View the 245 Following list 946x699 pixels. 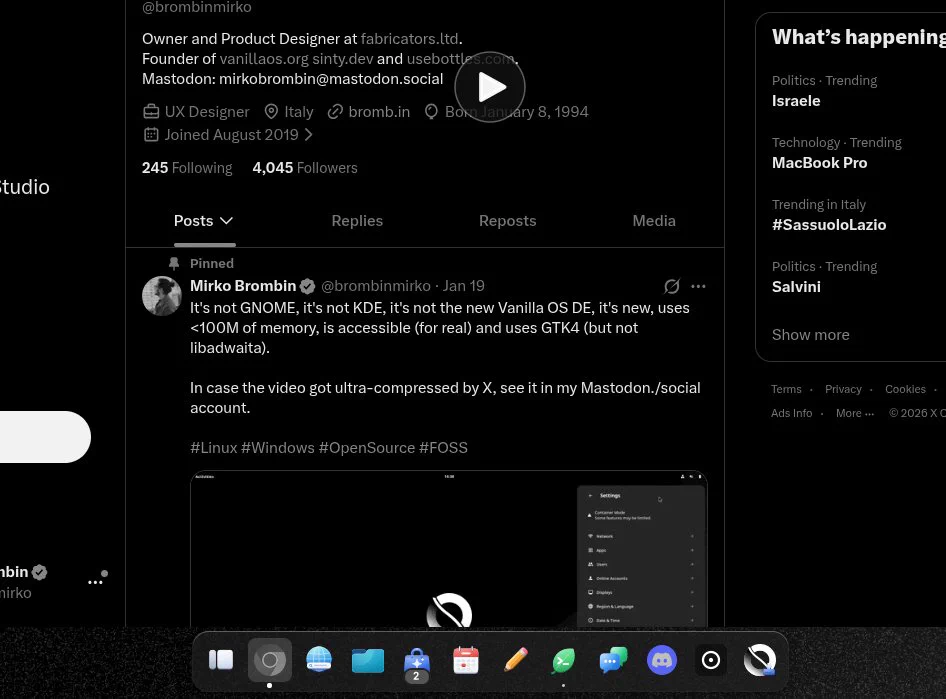tap(187, 168)
